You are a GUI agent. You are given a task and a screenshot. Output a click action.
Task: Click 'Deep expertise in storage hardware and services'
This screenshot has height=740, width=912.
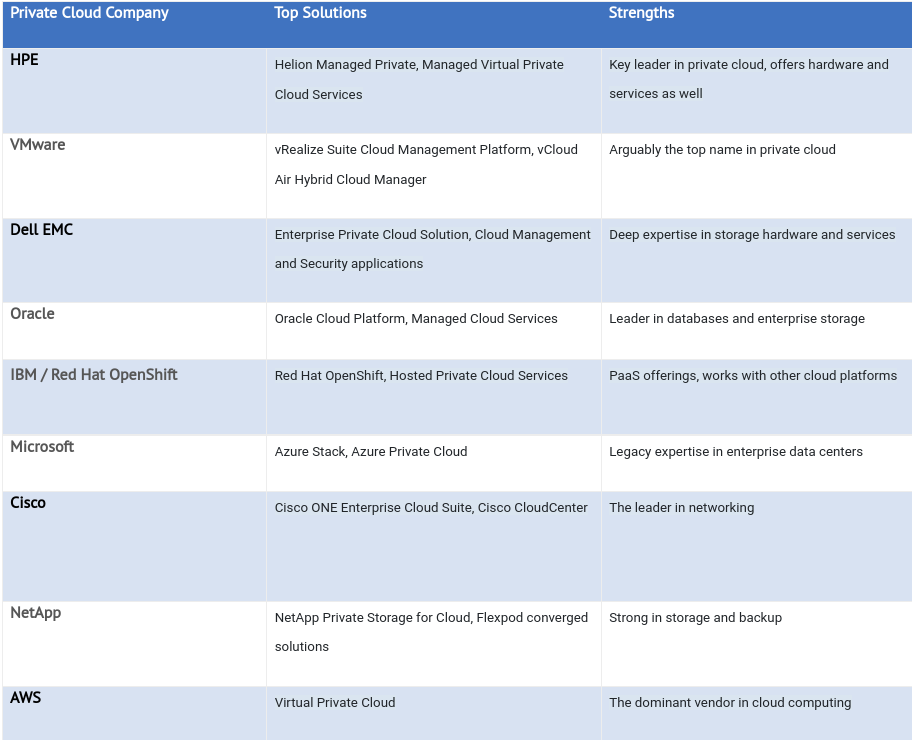click(752, 234)
